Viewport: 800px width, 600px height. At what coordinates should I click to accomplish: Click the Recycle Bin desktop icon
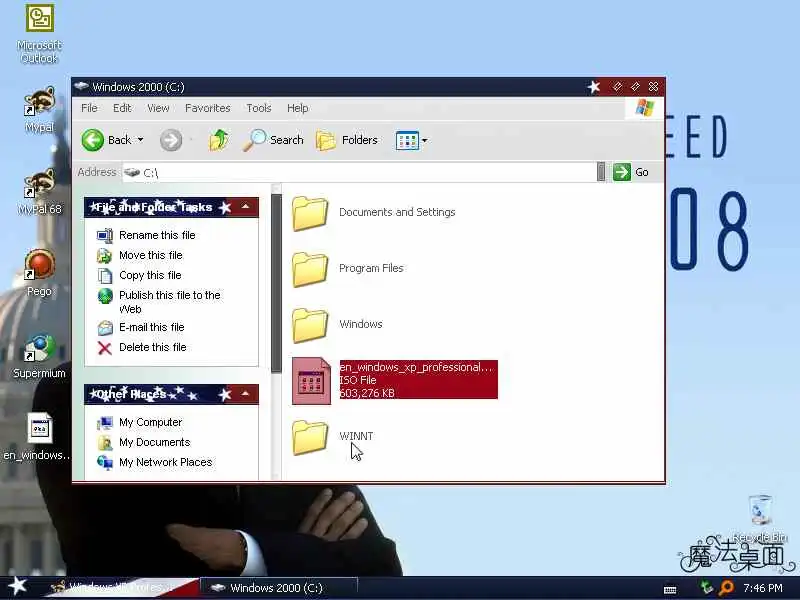(760, 518)
